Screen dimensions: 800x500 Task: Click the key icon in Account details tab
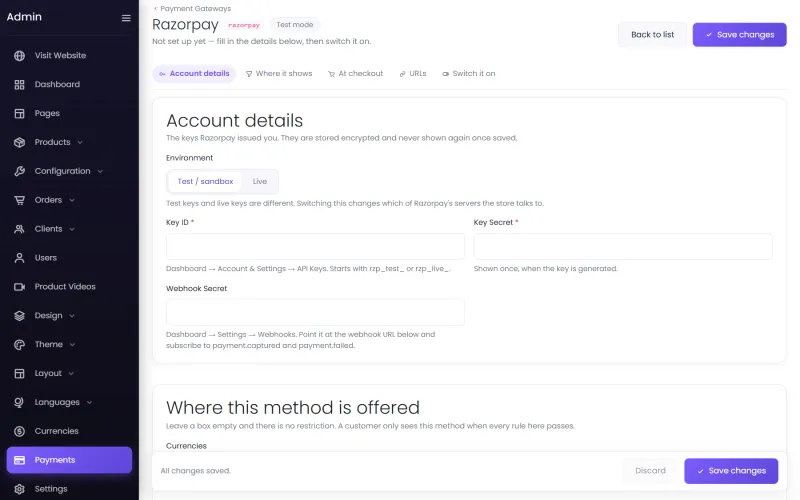tap(162, 74)
